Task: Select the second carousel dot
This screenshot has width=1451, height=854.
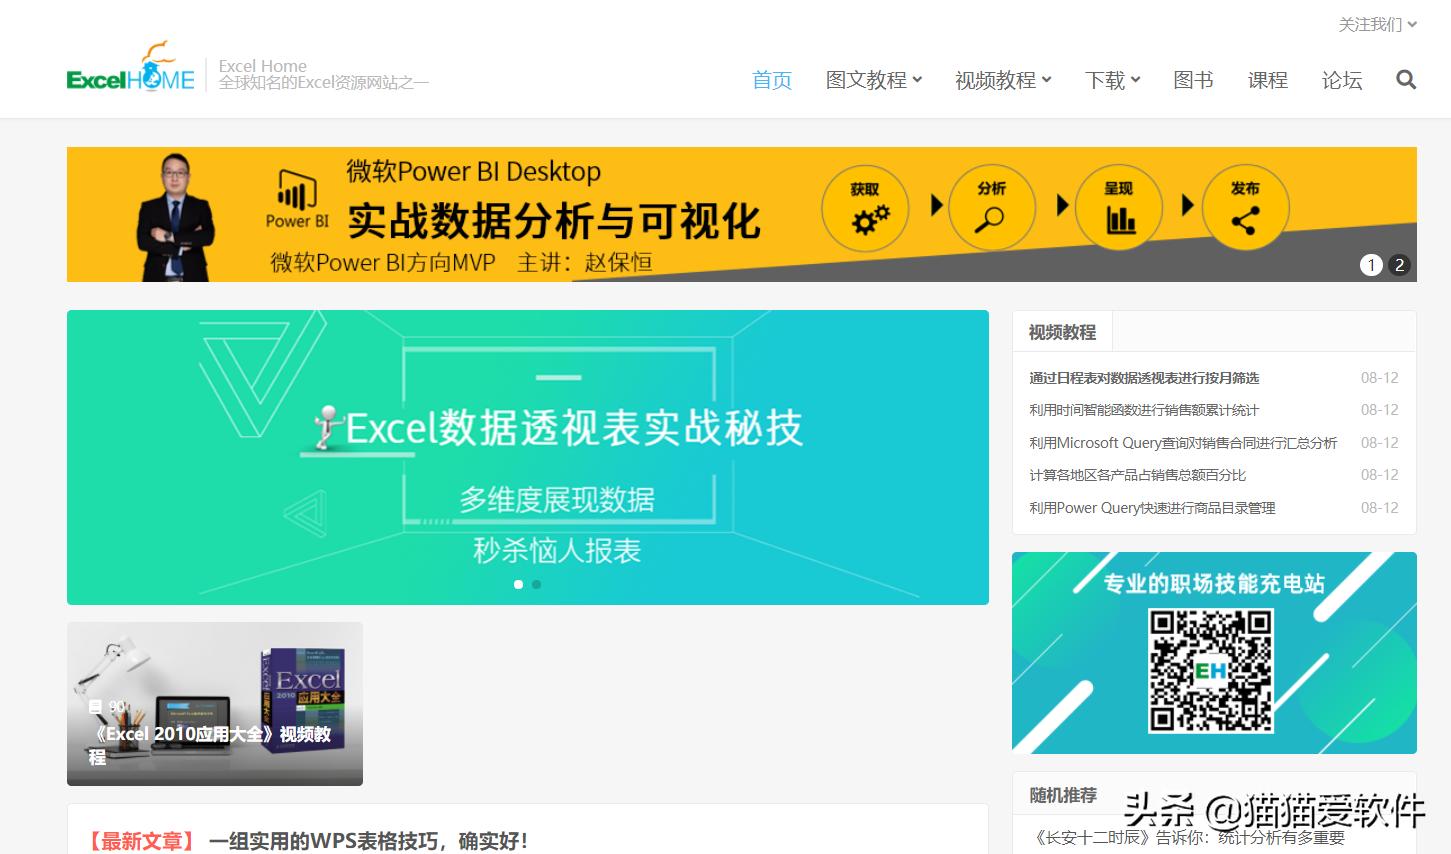Action: pyautogui.click(x=536, y=584)
